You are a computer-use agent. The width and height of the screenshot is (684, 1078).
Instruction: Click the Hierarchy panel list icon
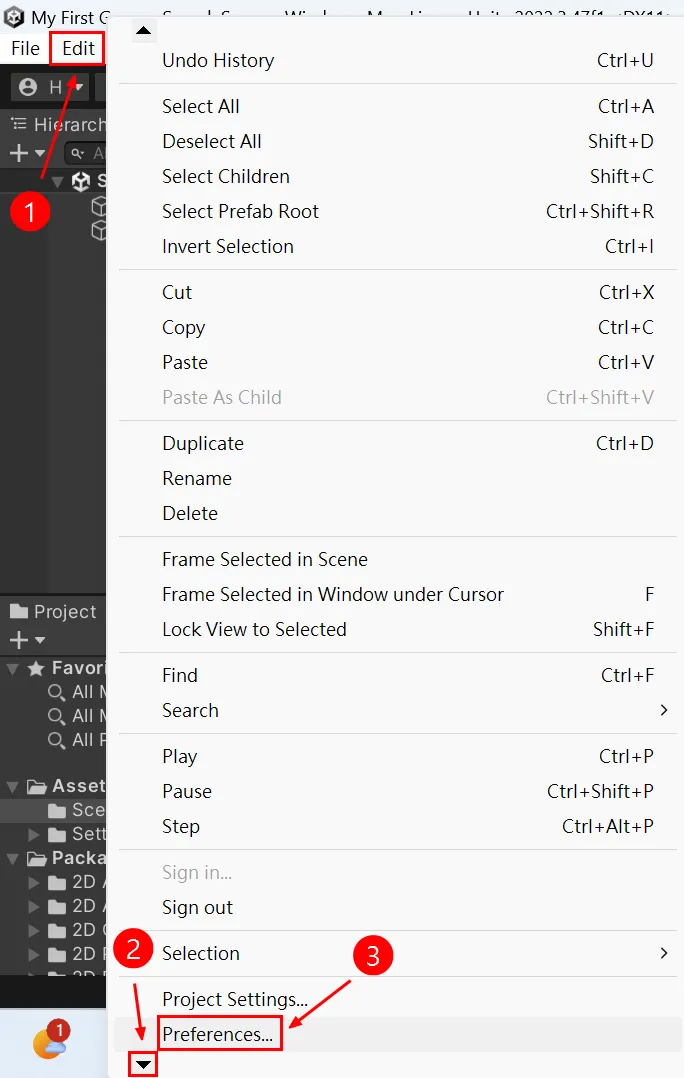[x=19, y=124]
